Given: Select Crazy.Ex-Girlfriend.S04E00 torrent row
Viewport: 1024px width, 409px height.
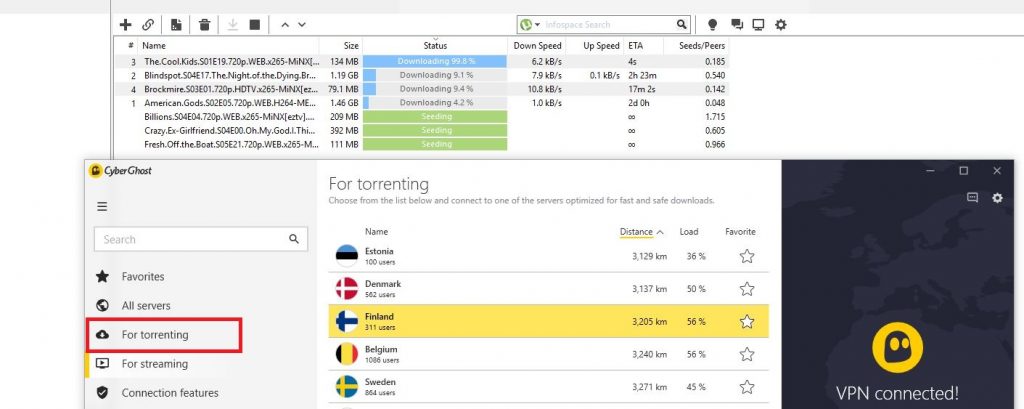Looking at the screenshot, I should pyautogui.click(x=422, y=130).
